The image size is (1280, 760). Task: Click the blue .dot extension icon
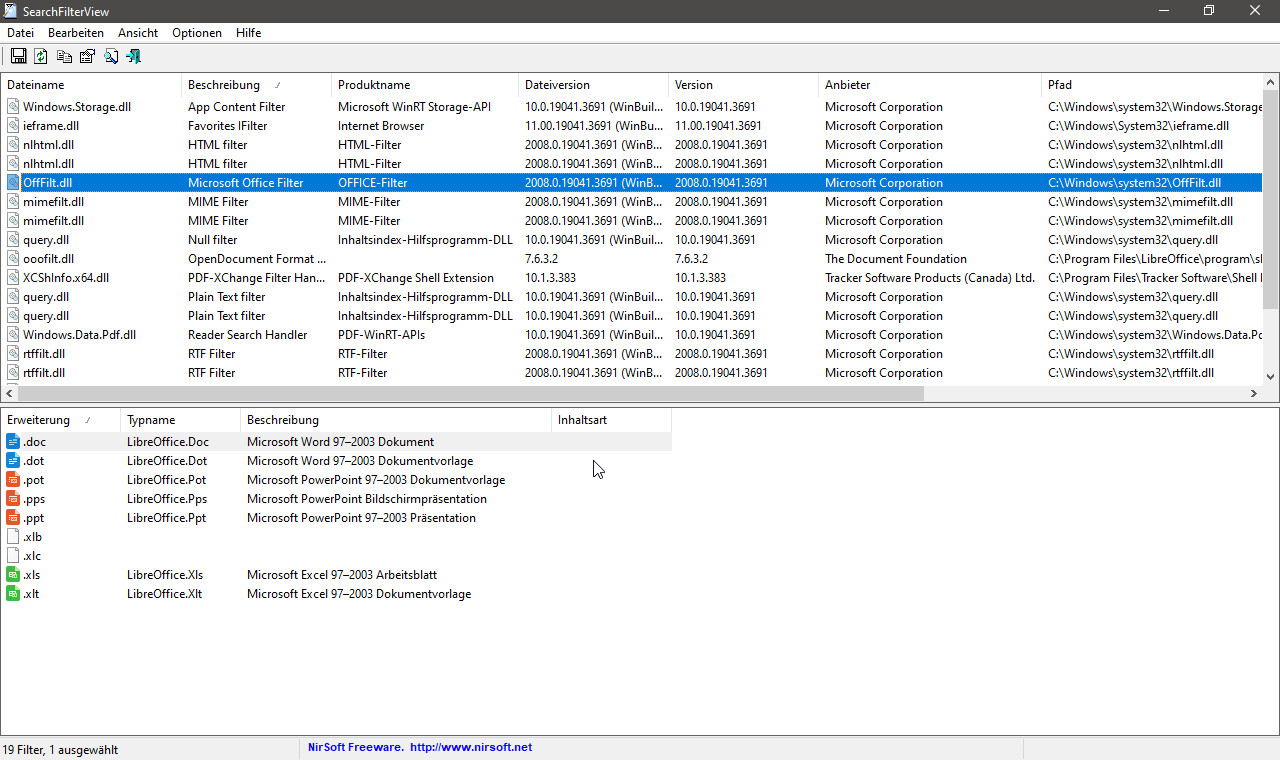[13, 460]
